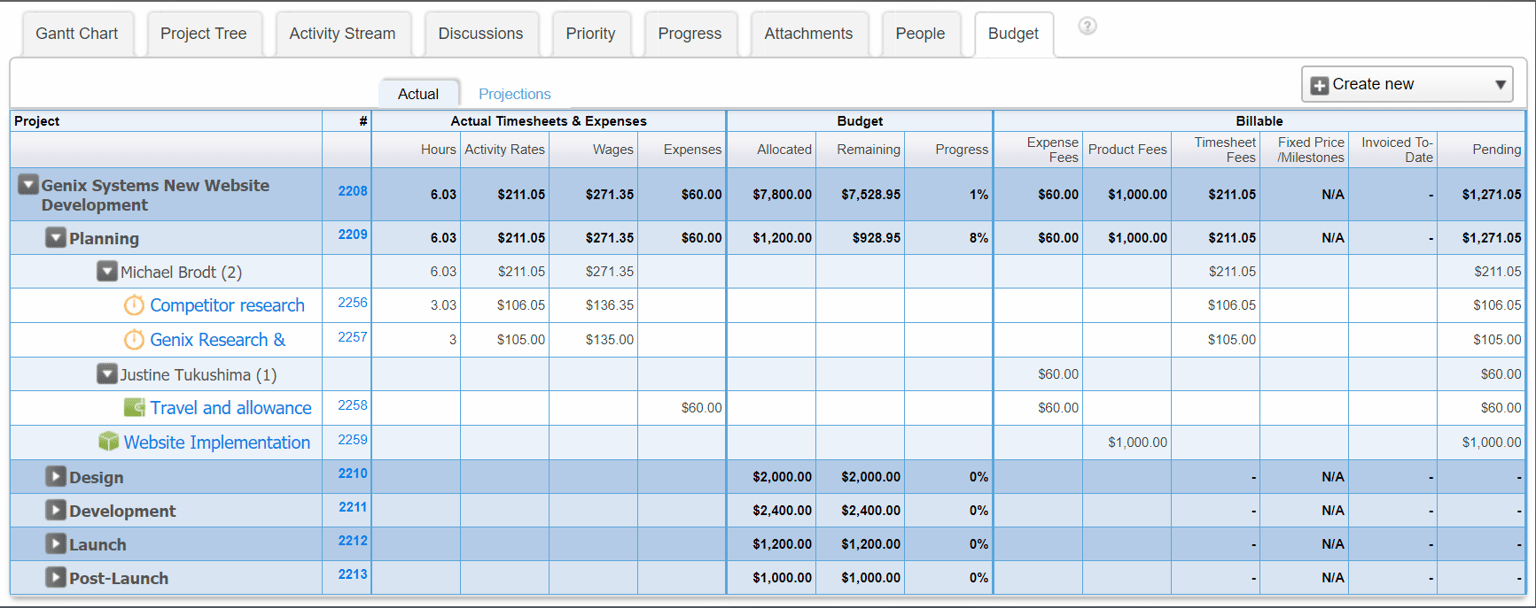This screenshot has width=1536, height=608.
Task: Collapse the Michael Brodt group
Action: click(108, 271)
